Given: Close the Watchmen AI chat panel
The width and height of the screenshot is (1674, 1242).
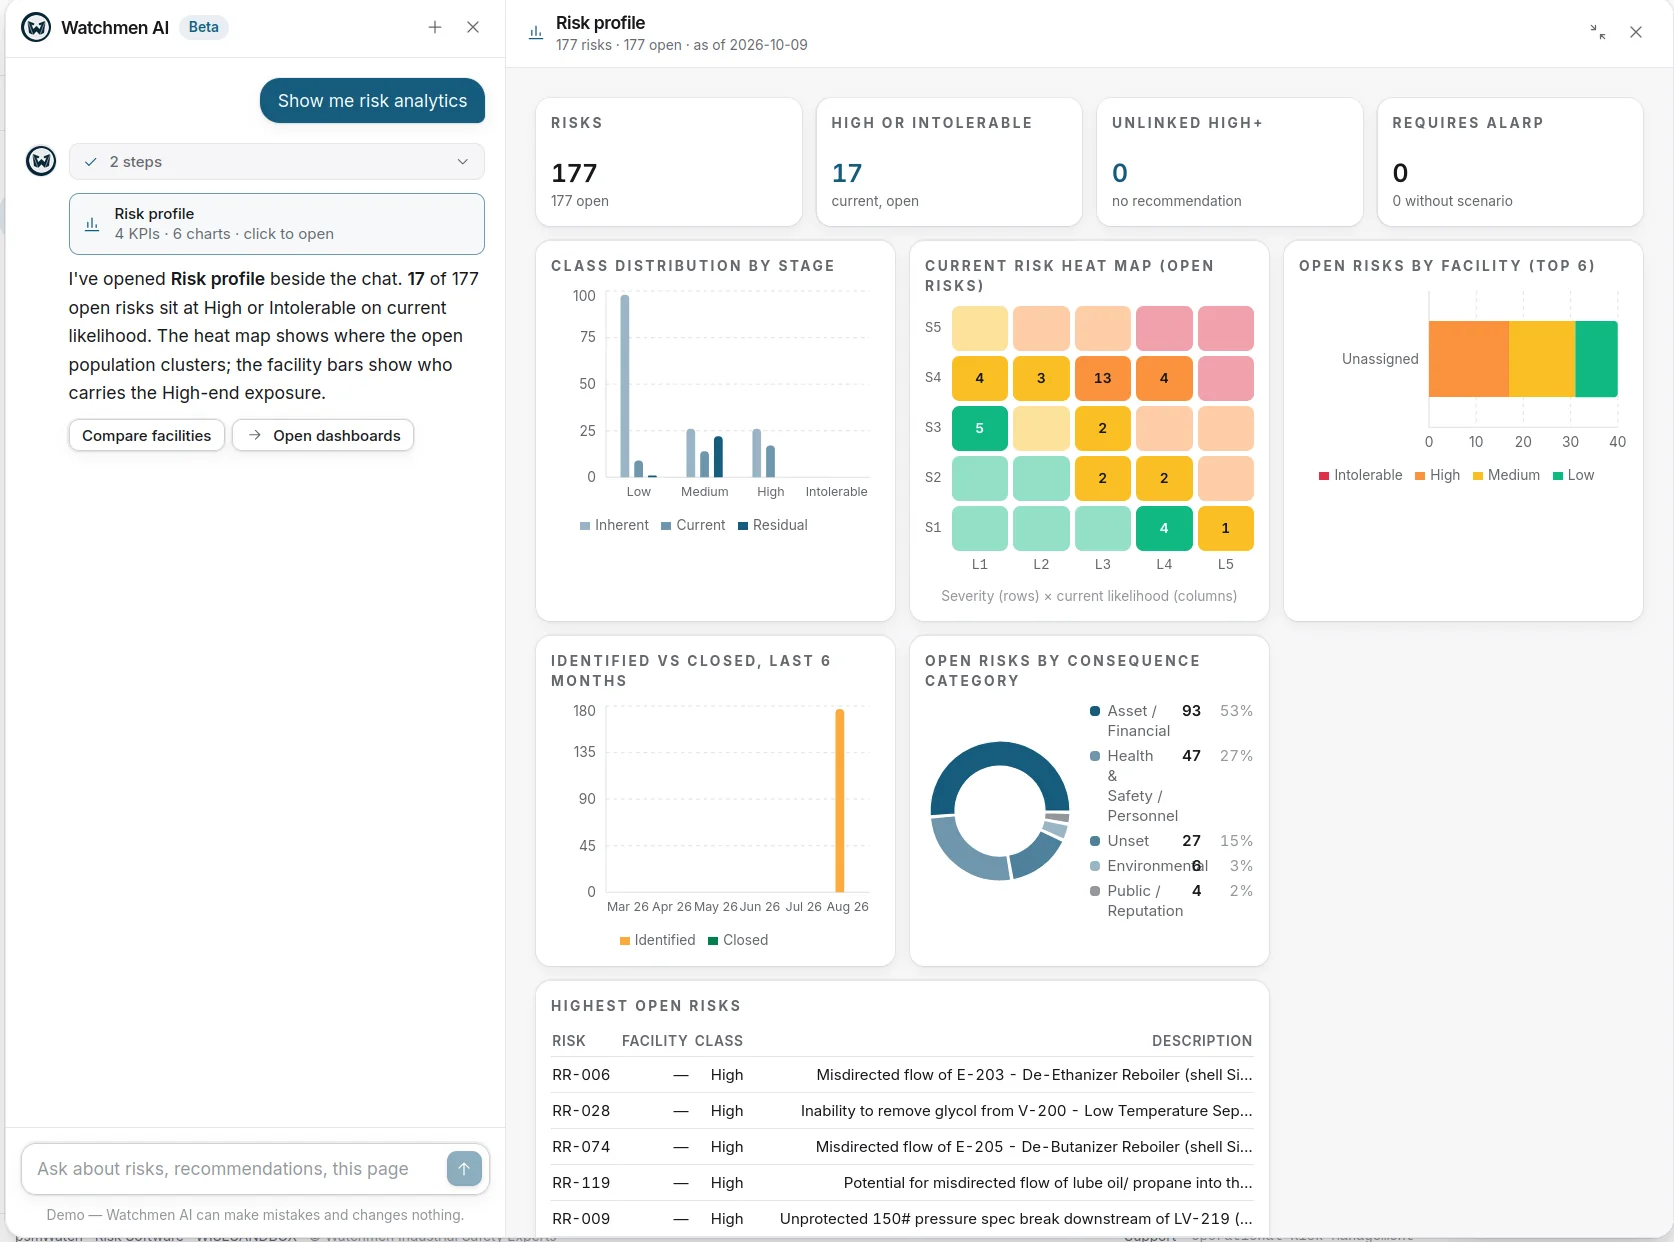Looking at the screenshot, I should coord(473,27).
